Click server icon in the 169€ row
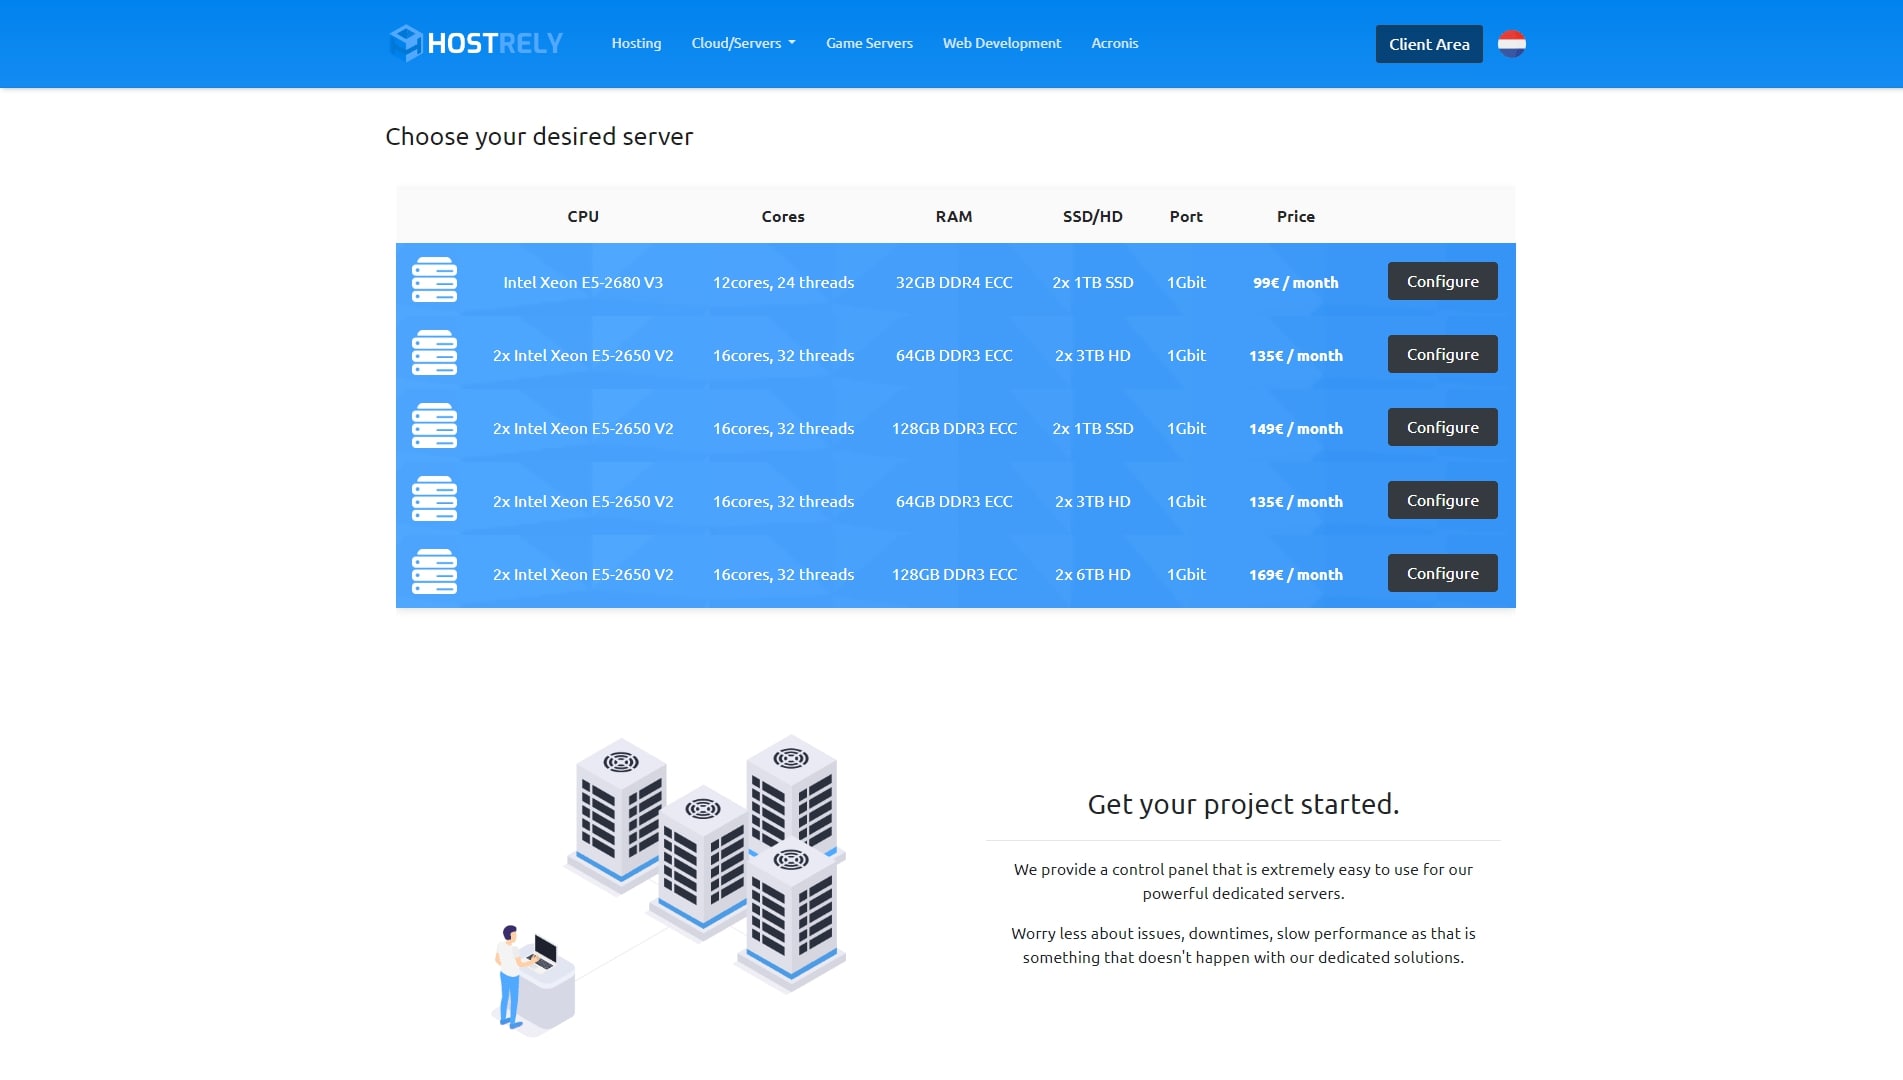Viewport: 1903px width, 1080px height. 434,573
